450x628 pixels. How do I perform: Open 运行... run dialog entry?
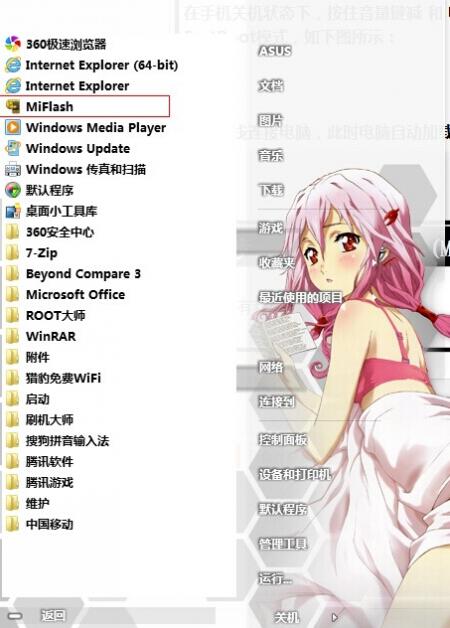(275, 579)
